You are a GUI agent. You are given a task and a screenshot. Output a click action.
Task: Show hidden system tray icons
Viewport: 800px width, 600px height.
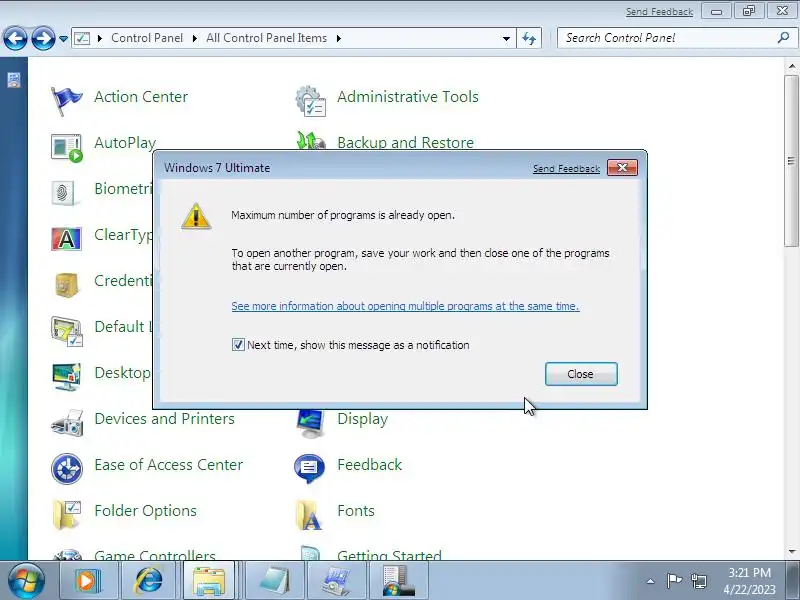651,581
